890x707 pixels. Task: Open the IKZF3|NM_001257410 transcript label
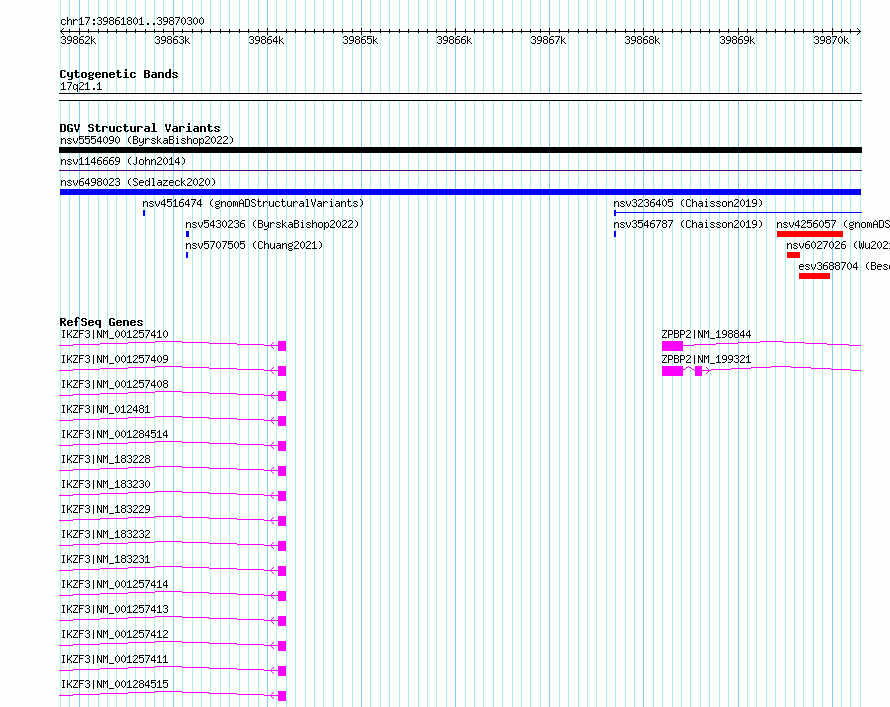(115, 334)
